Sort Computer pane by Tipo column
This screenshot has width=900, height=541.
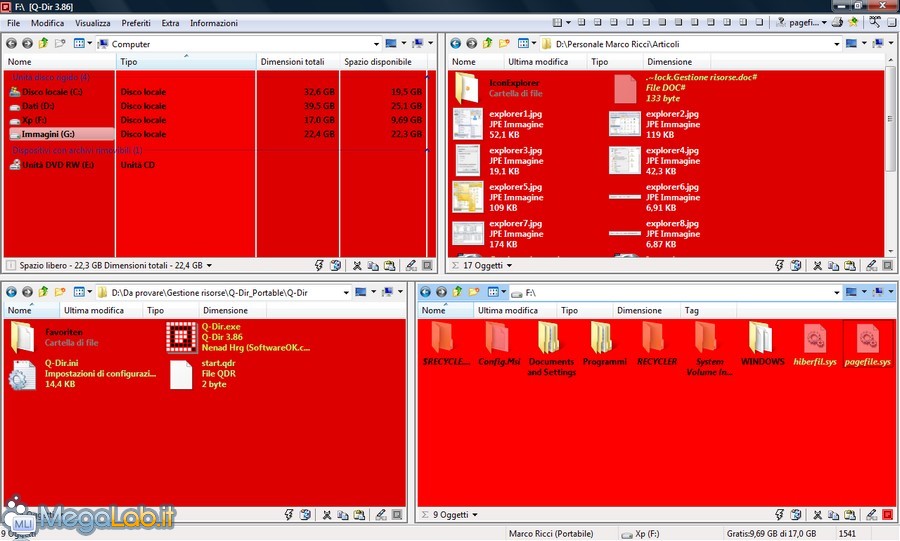pyautogui.click(x=186, y=61)
